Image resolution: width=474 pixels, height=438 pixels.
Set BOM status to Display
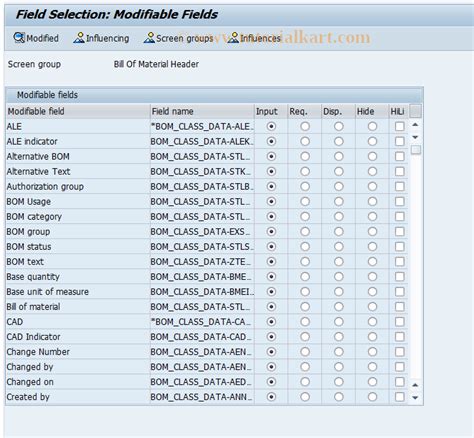pyautogui.click(x=339, y=246)
